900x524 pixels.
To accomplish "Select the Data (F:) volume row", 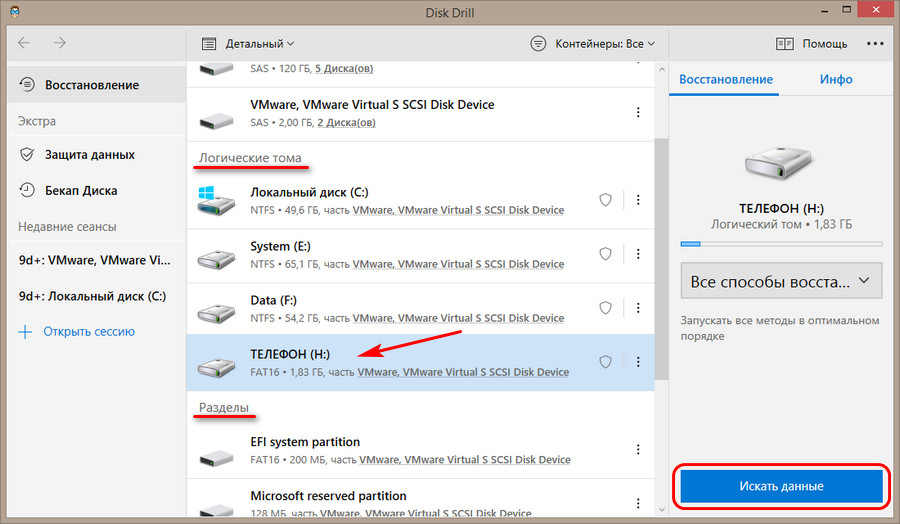I will 420,309.
